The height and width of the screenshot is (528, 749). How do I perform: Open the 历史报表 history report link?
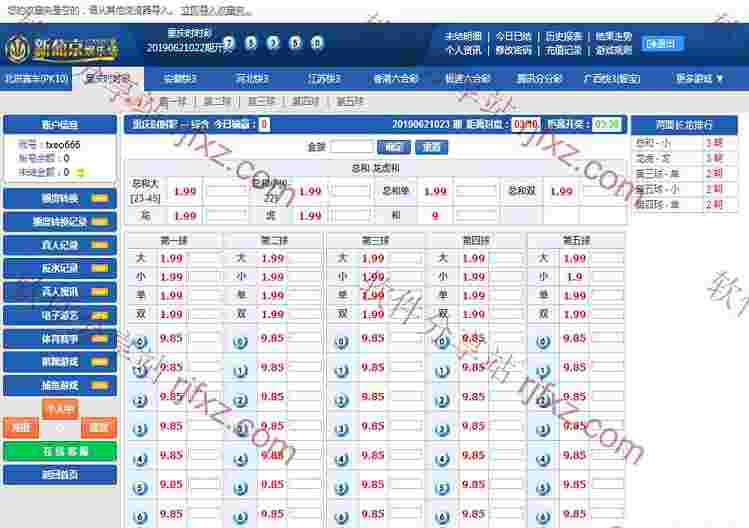tap(565, 36)
